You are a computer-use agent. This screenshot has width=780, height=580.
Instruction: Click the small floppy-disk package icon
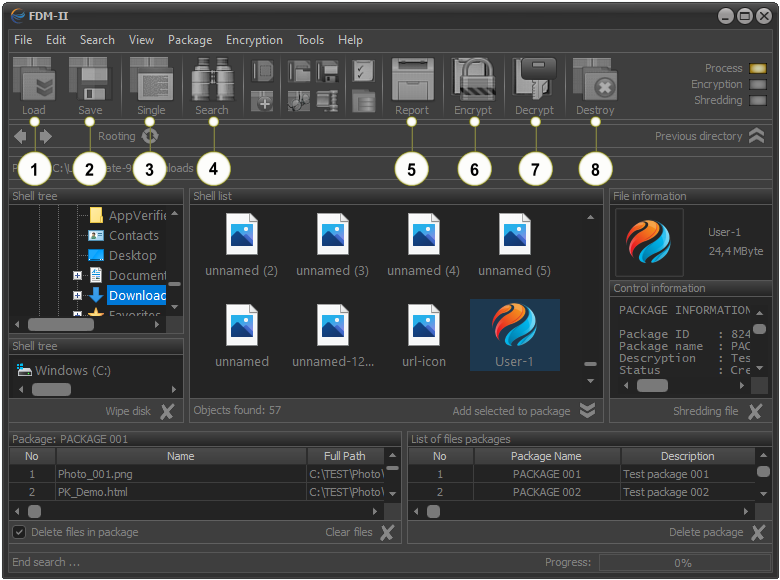point(327,71)
